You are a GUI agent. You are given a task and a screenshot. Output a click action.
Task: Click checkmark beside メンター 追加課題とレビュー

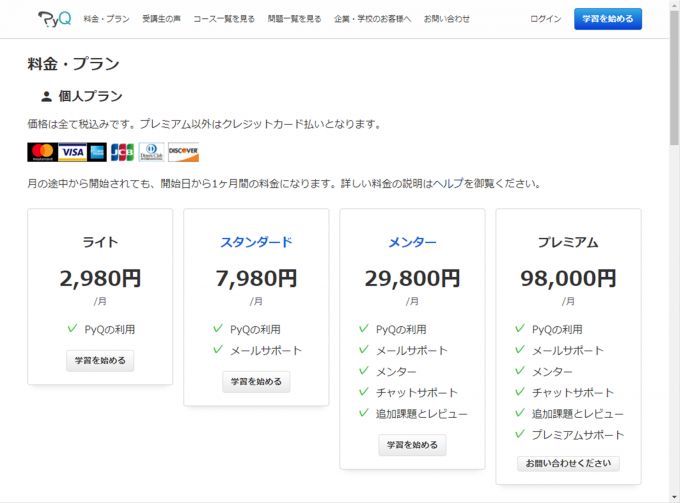point(364,413)
